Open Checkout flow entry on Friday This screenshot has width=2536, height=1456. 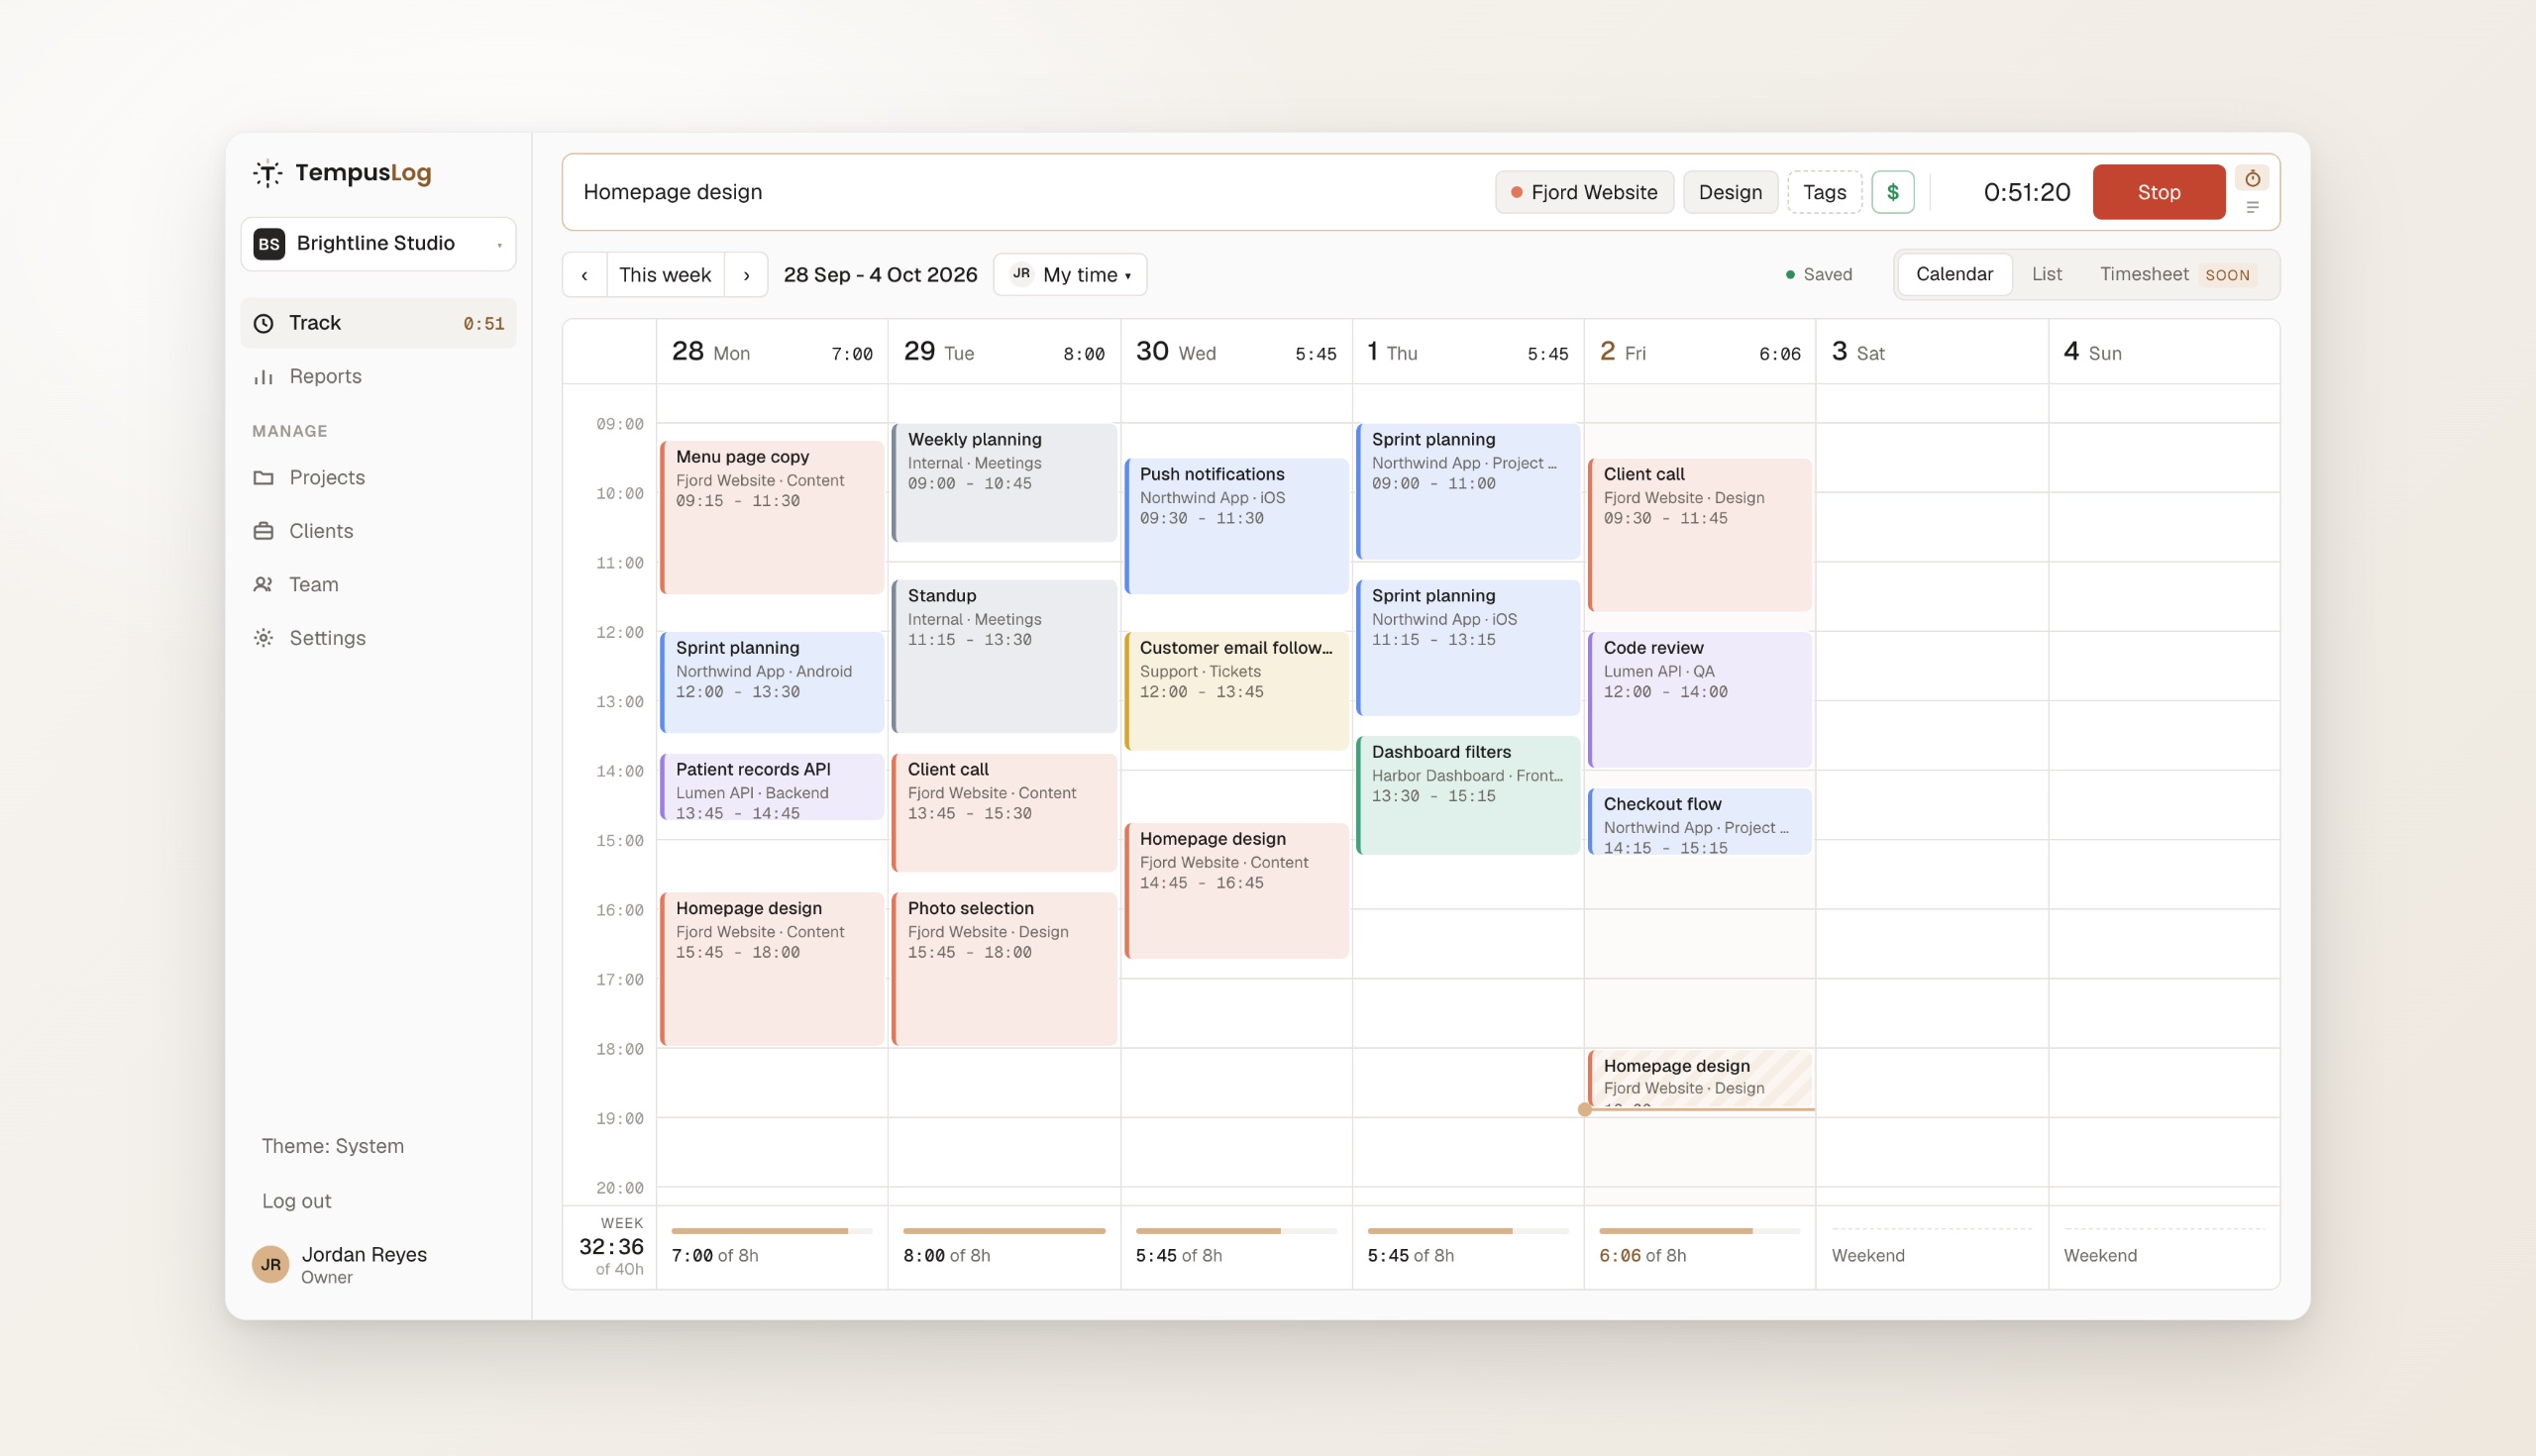coord(1700,822)
